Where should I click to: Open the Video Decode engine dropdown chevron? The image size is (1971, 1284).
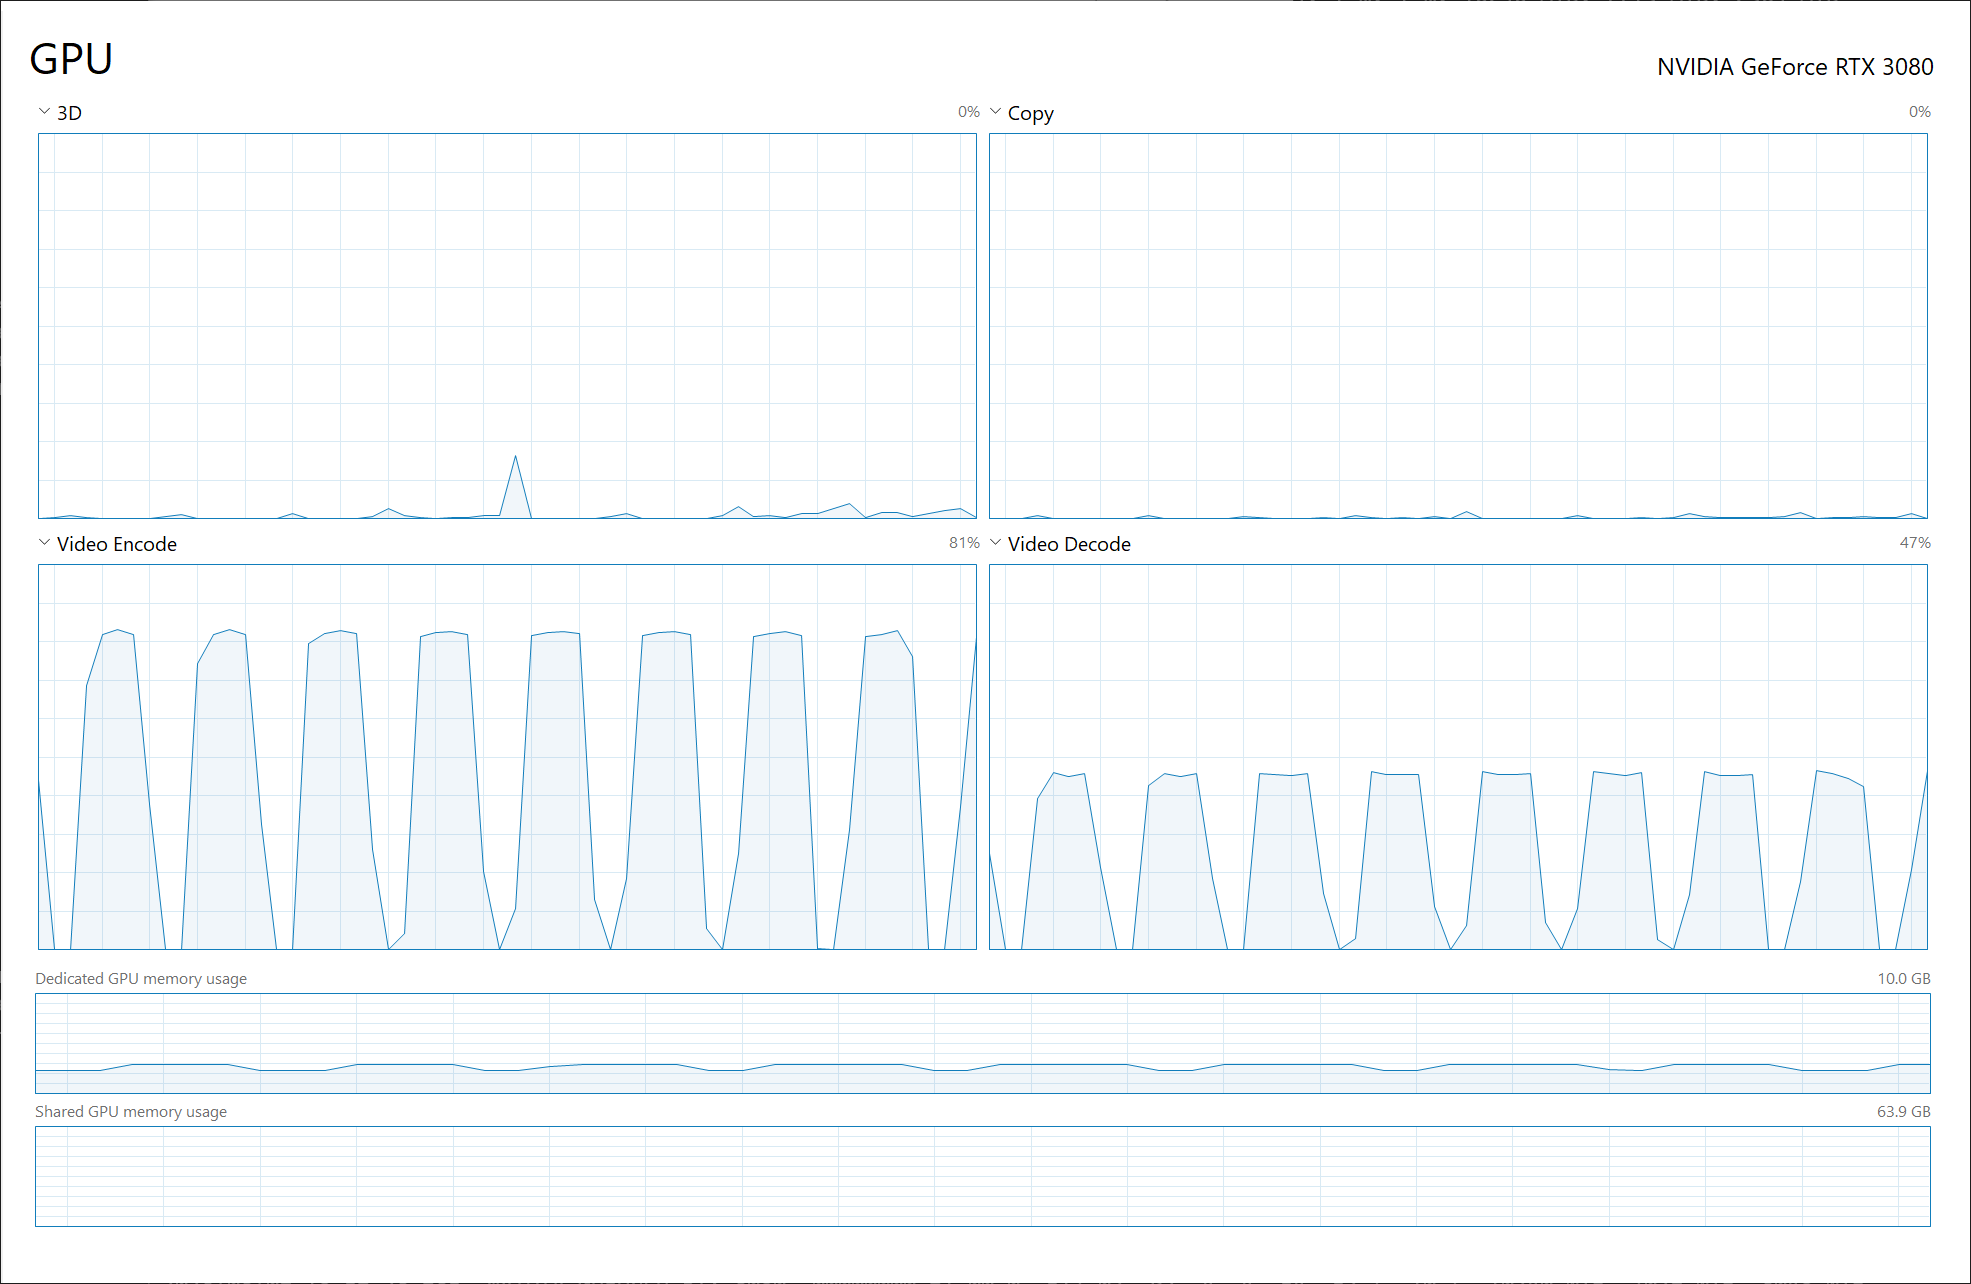(x=995, y=543)
